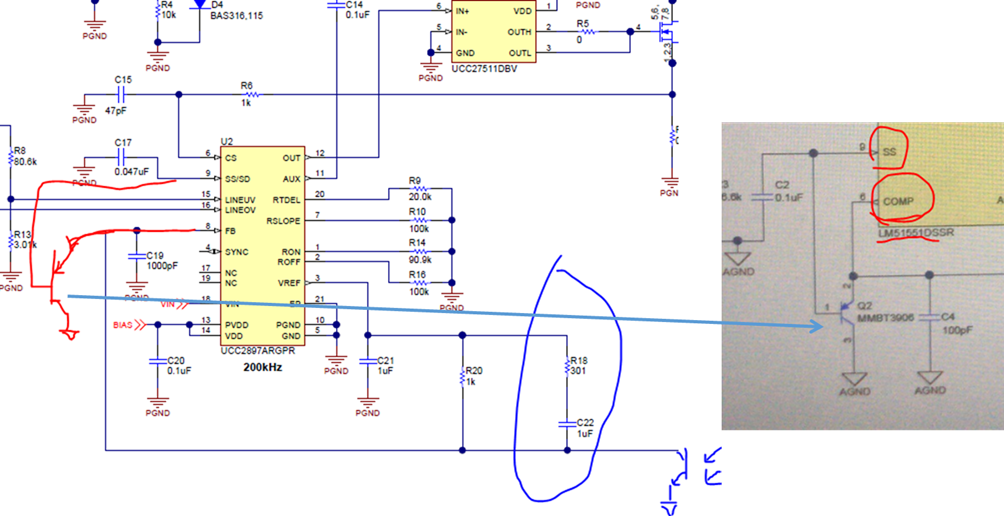Select the Q2 MMBT3906 transistor label

(x=884, y=312)
